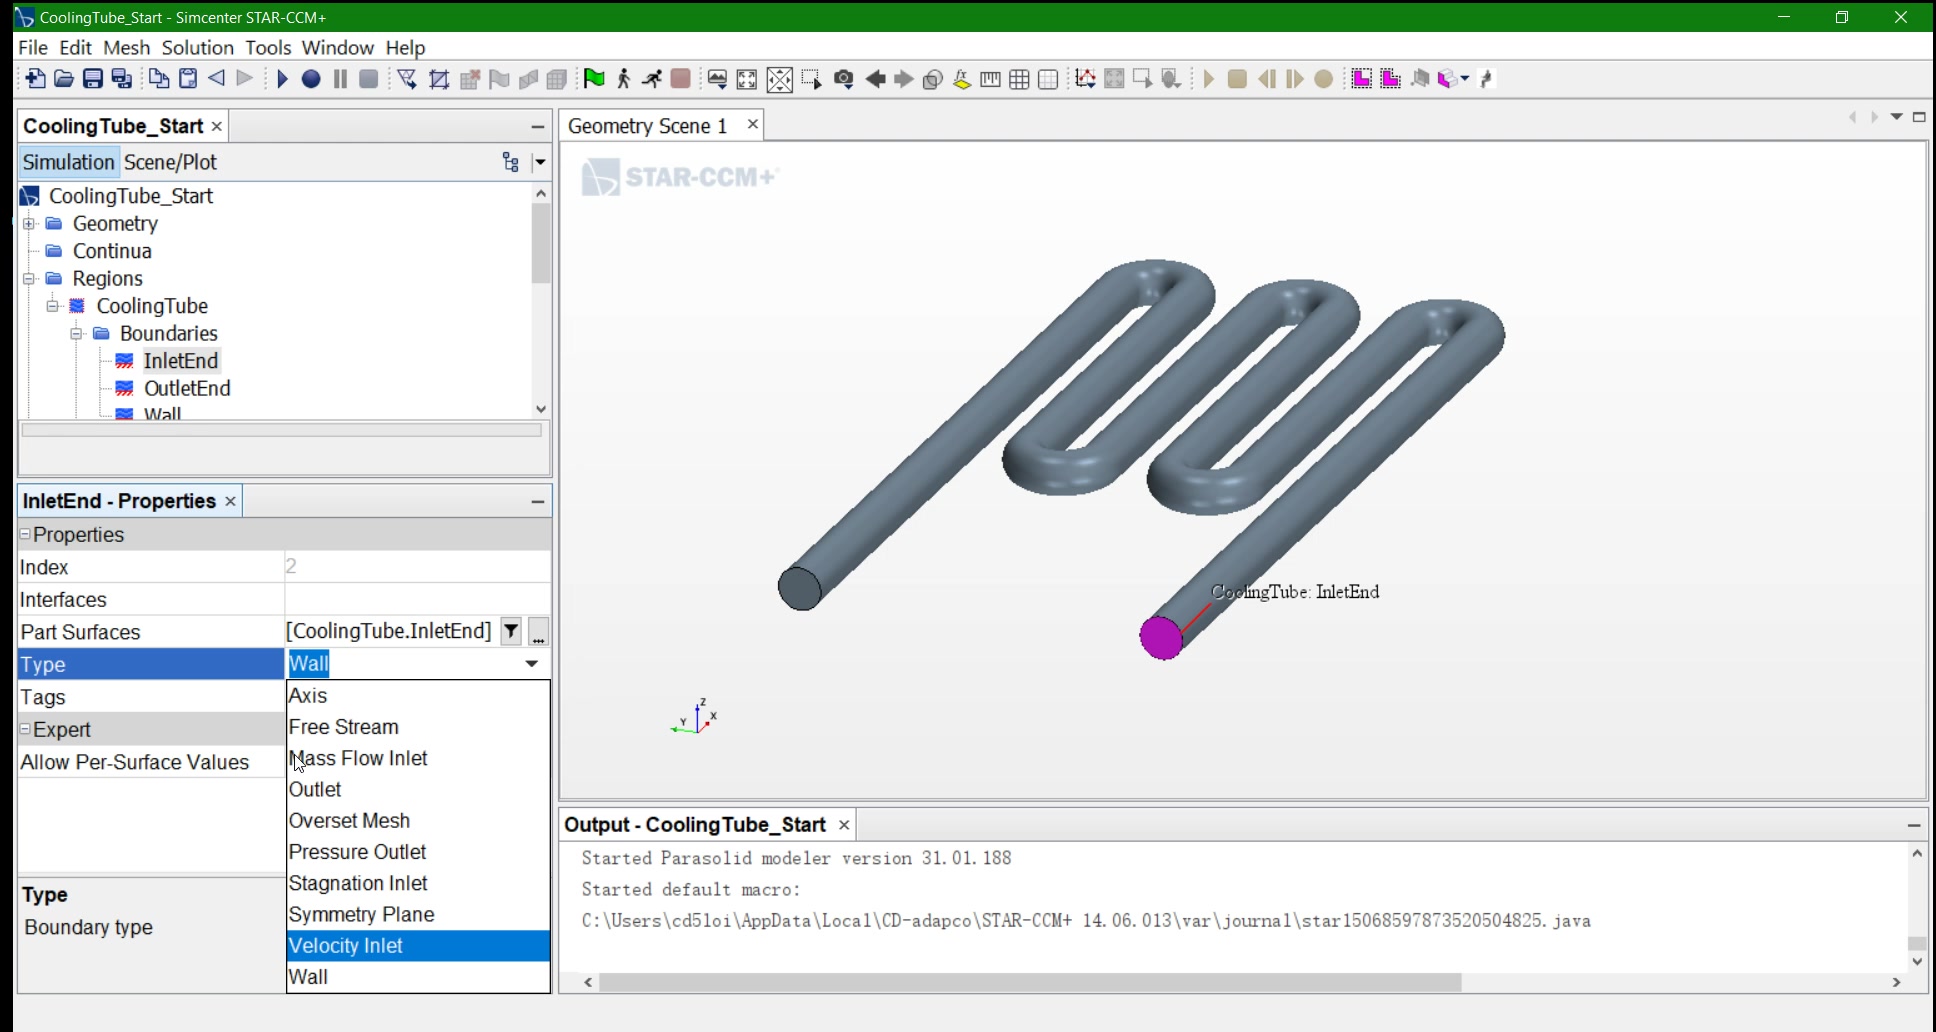Click the black back arrow view icon
The image size is (1936, 1032).
tap(875, 79)
